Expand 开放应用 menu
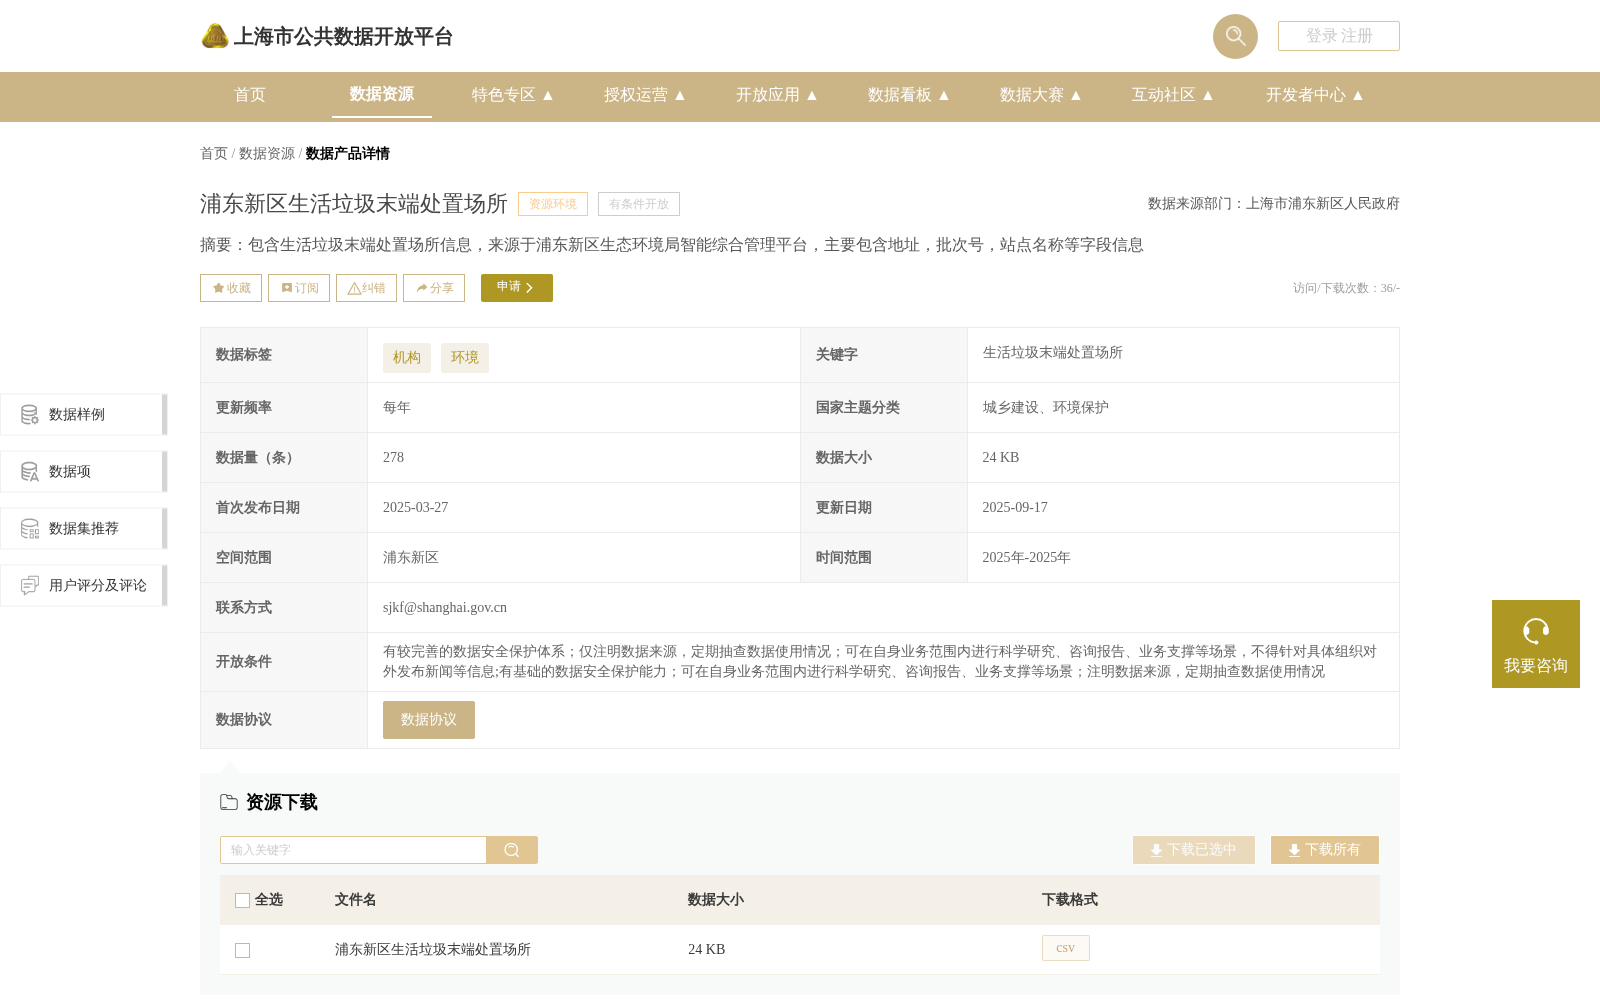The image size is (1600, 1000). pos(776,95)
